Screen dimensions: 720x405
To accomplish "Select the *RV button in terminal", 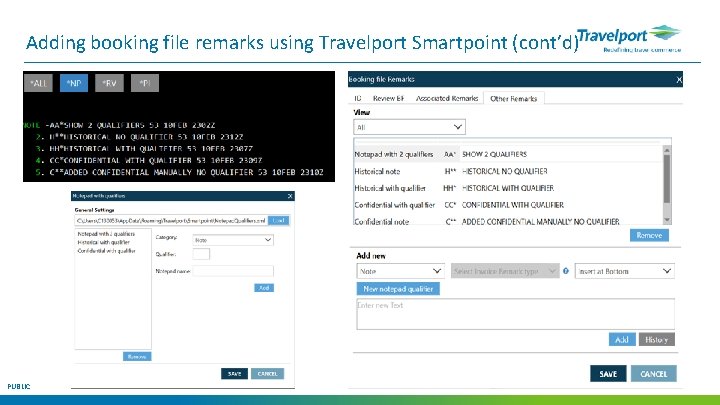I will 109,83.
